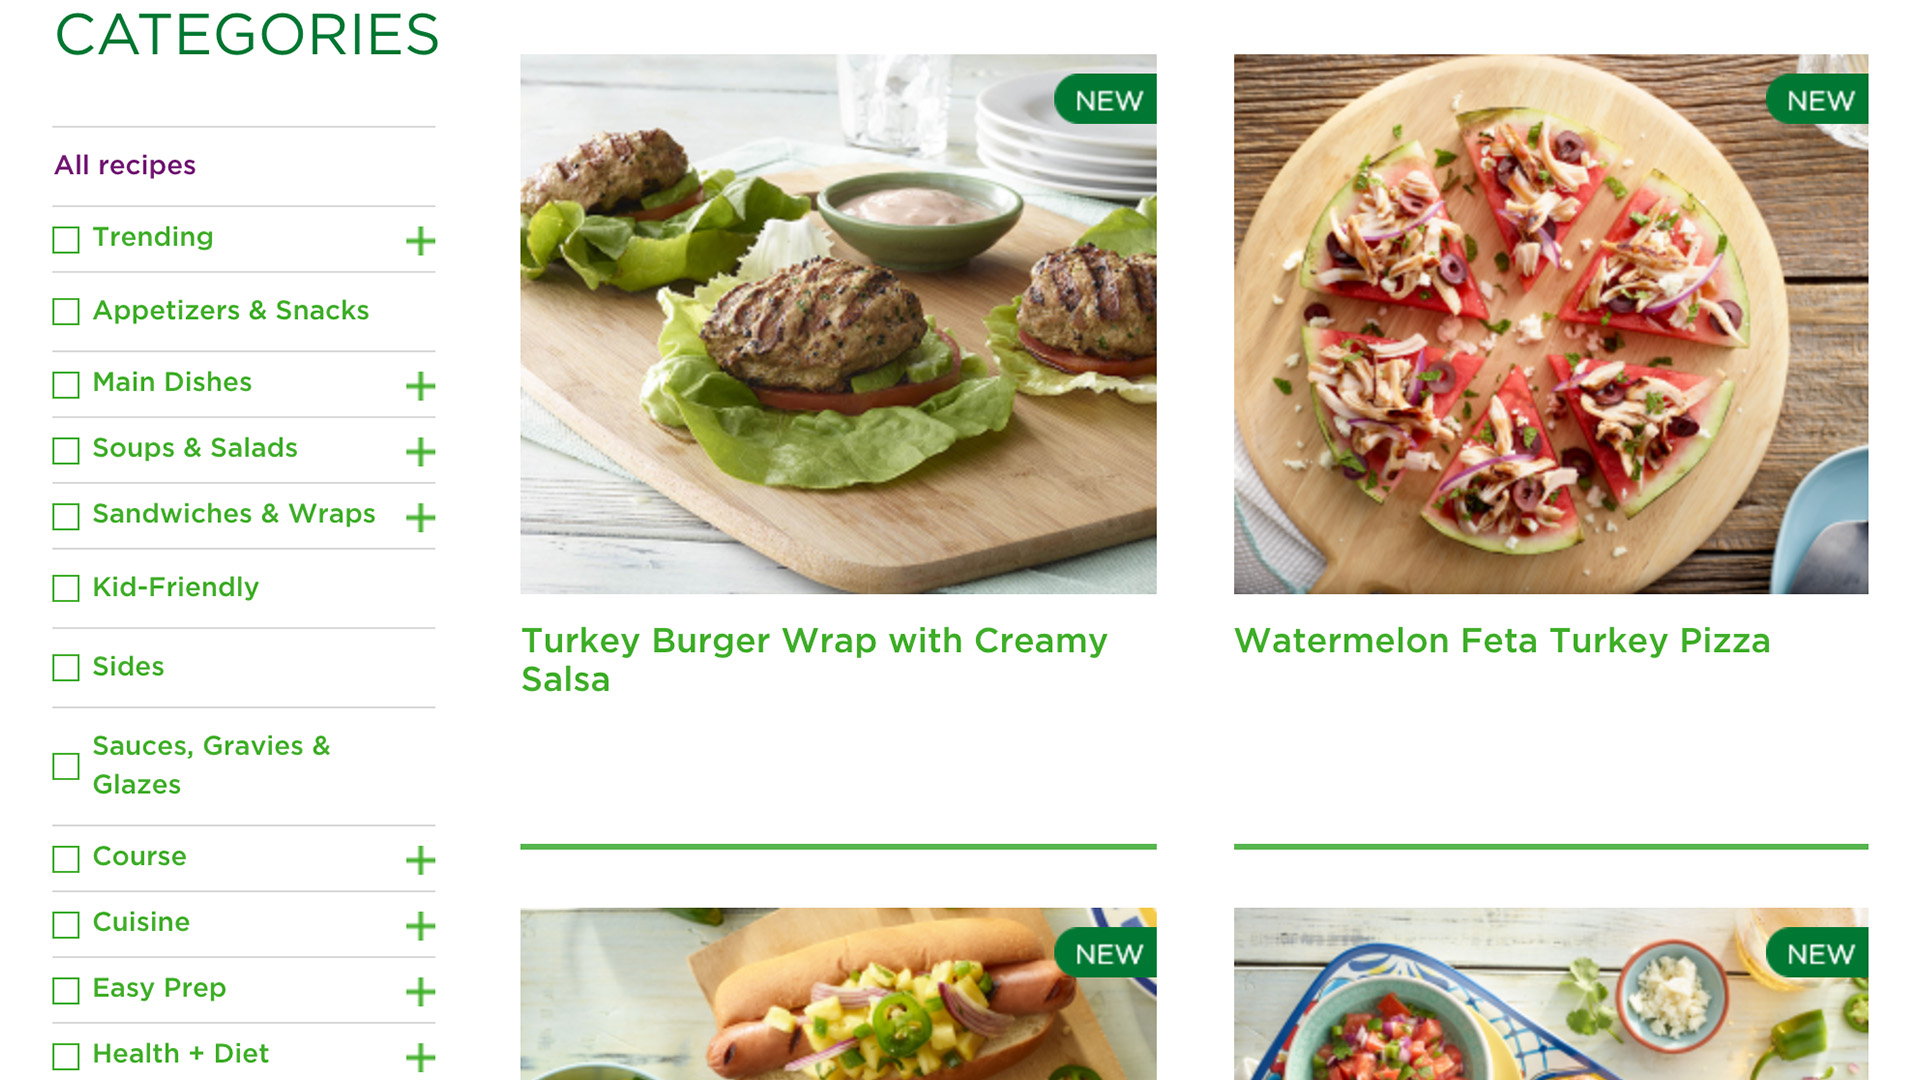Click the watermelon pizza photo
This screenshot has width=1920, height=1080.
pyautogui.click(x=1551, y=324)
